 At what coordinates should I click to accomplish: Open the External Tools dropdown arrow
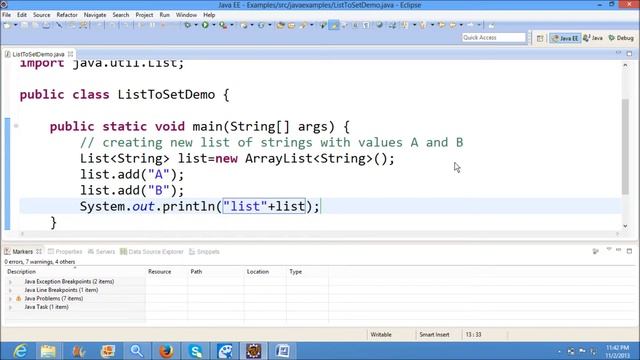(232, 25)
